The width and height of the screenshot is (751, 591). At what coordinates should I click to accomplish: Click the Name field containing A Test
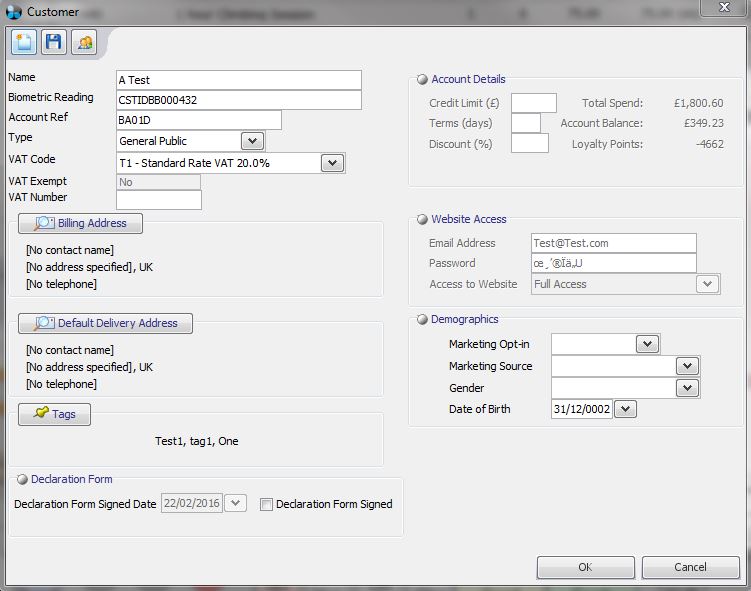tap(239, 80)
